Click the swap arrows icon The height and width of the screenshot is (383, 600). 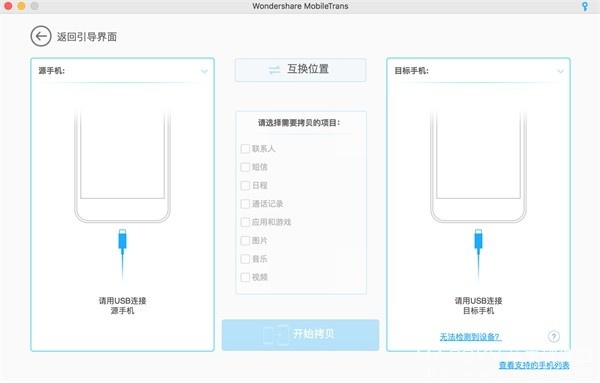coord(274,70)
